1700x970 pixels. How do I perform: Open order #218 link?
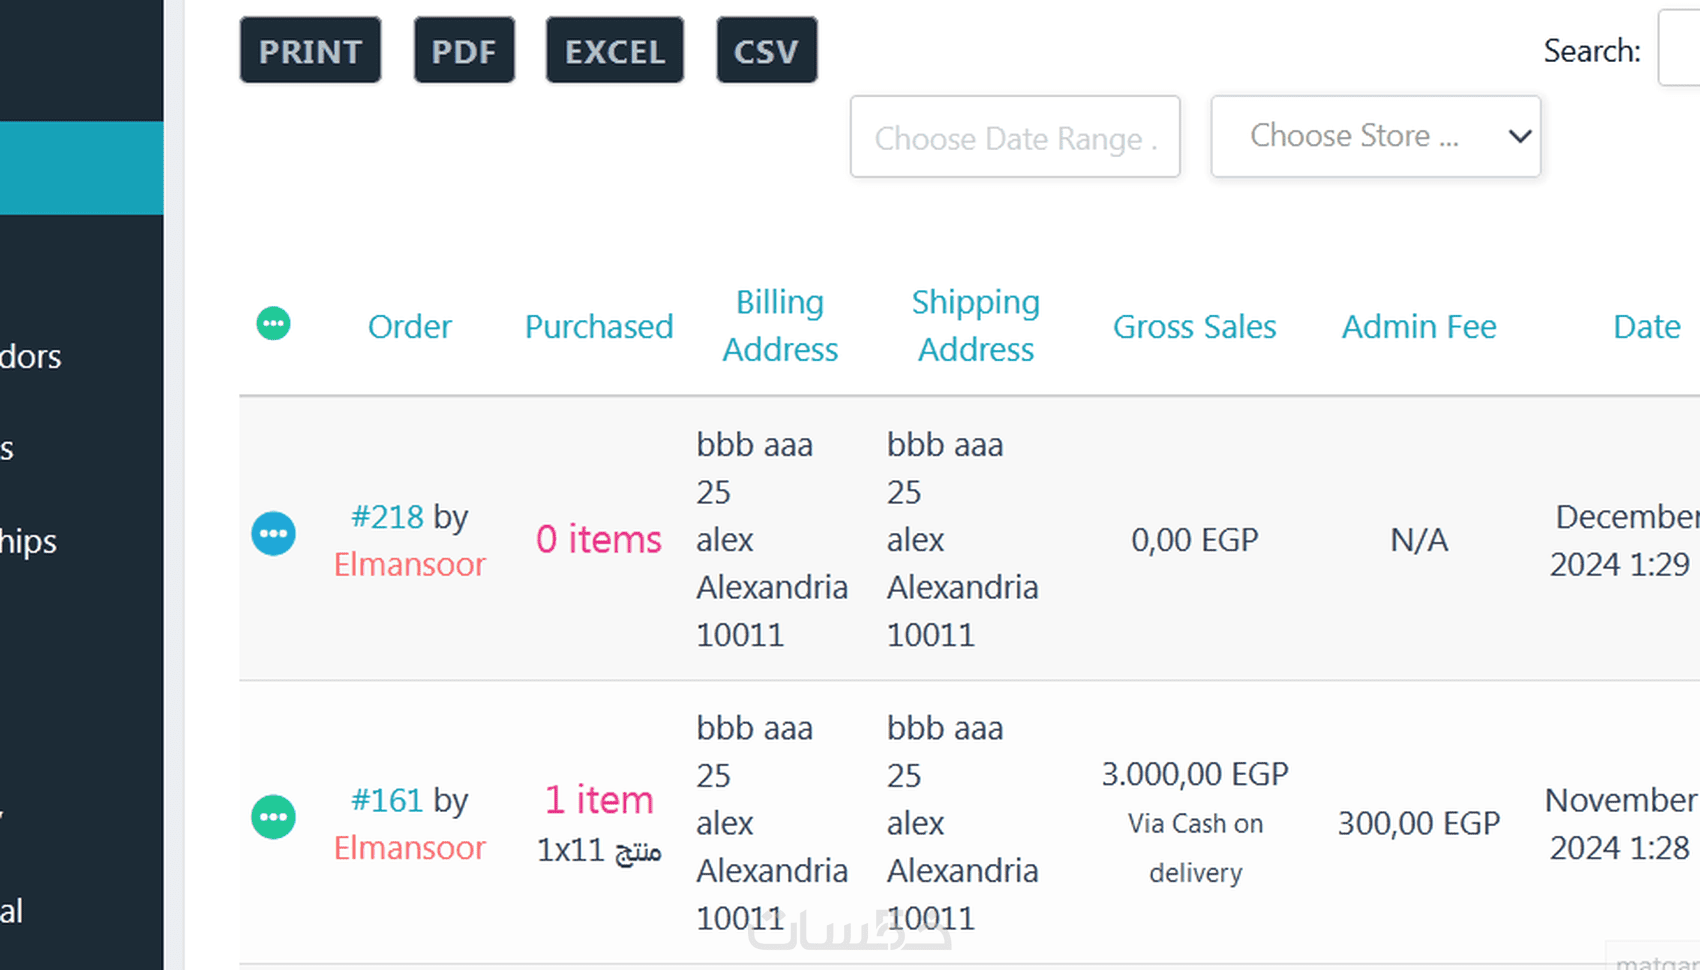click(388, 517)
